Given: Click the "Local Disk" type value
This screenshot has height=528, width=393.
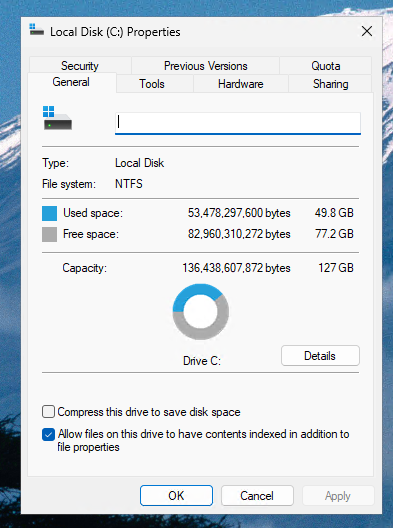Looking at the screenshot, I should click(139, 163).
